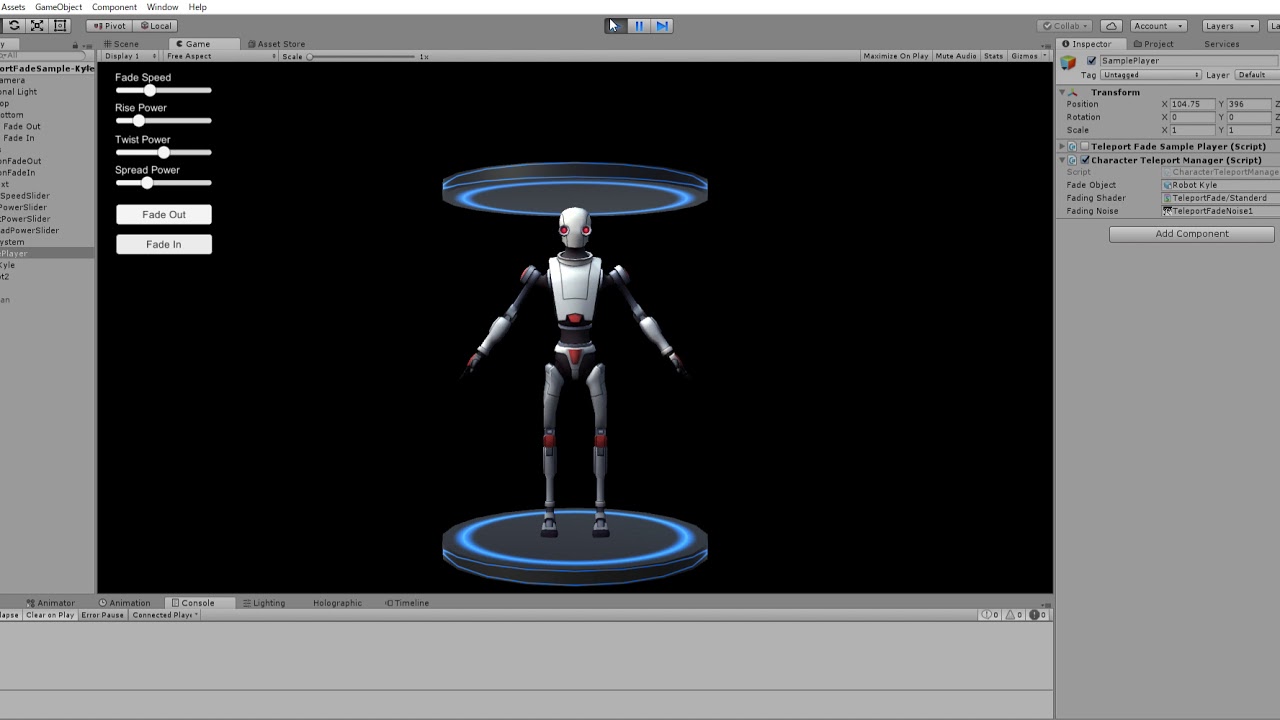Open the Connected Player dropdown

click(165, 615)
